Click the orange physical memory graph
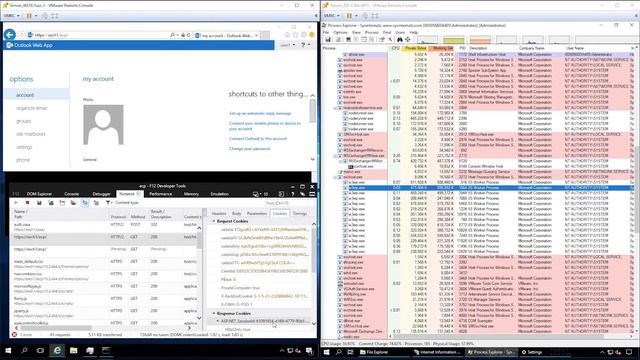The image size is (640, 360). click(x=480, y=40)
